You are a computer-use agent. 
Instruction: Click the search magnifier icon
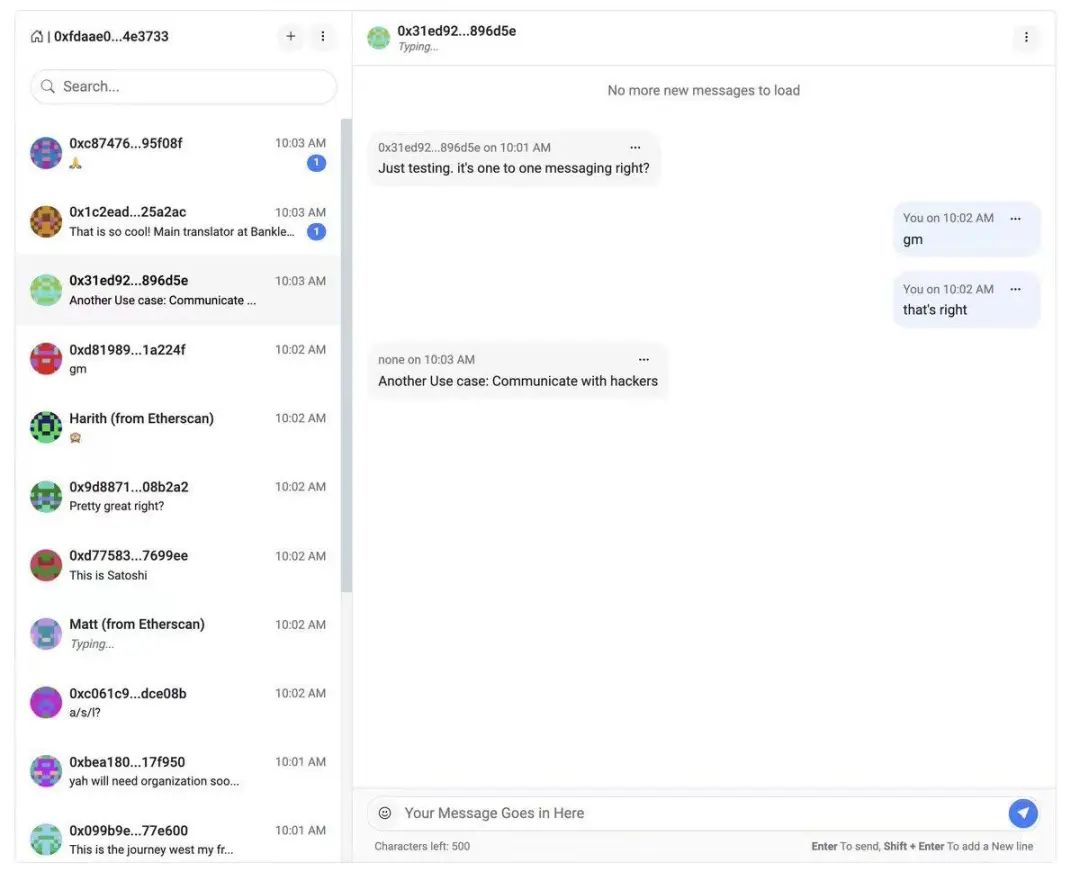48,87
